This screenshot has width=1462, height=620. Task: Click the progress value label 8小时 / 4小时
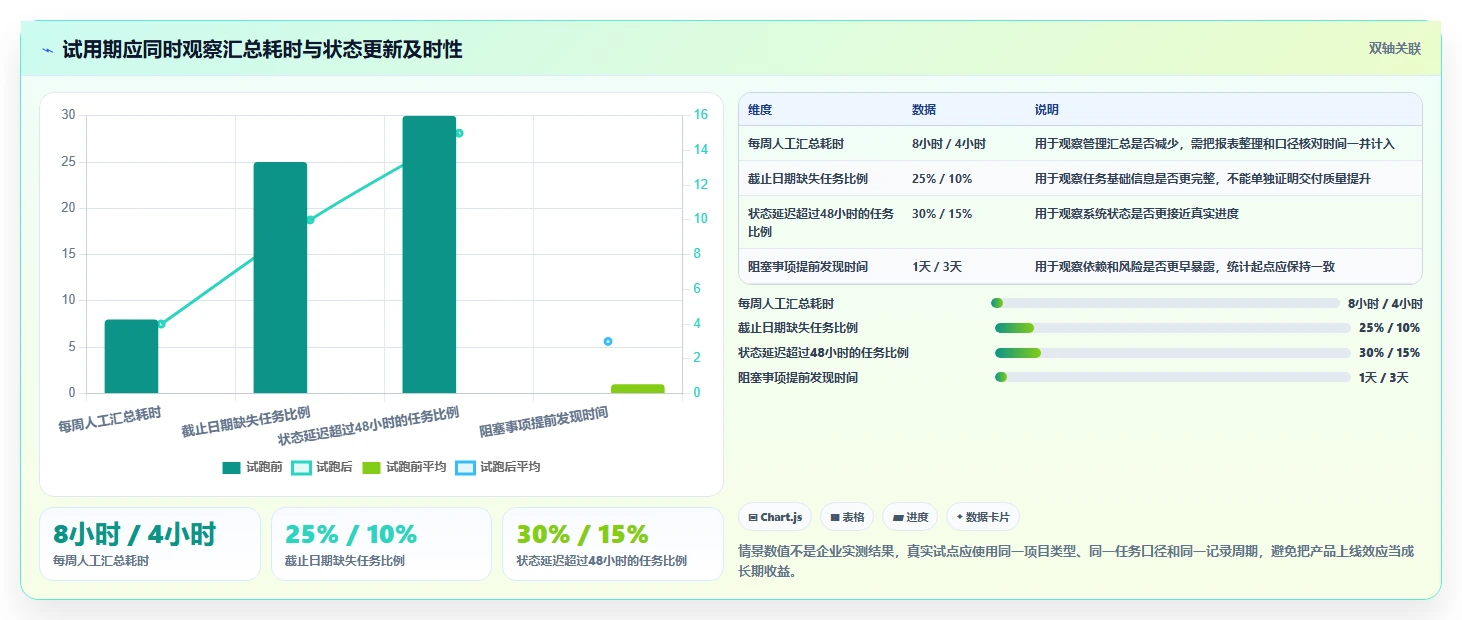pyautogui.click(x=1385, y=303)
